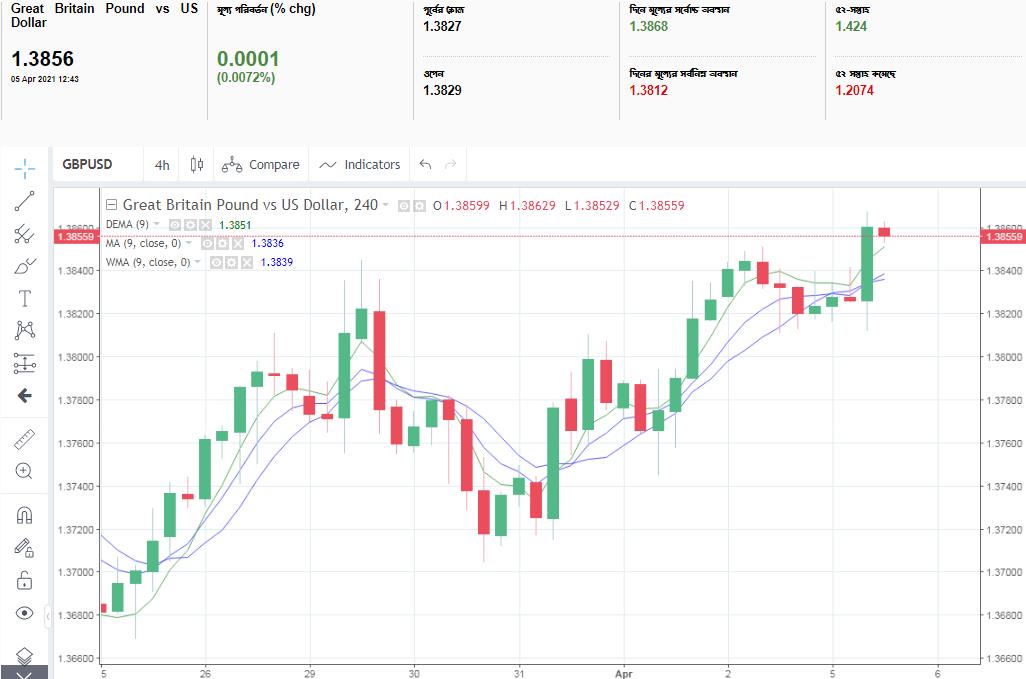
Task: Open the 4h timeframe selector
Action: tap(162, 165)
